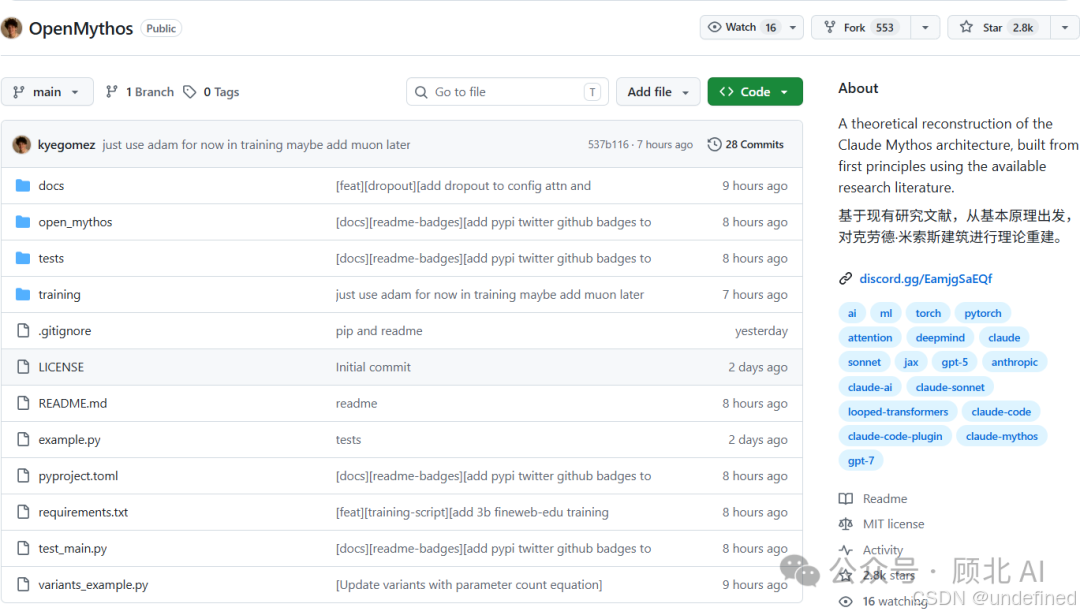This screenshot has width=1080, height=615.
Task: Open the training folder
Action: pyautogui.click(x=59, y=294)
